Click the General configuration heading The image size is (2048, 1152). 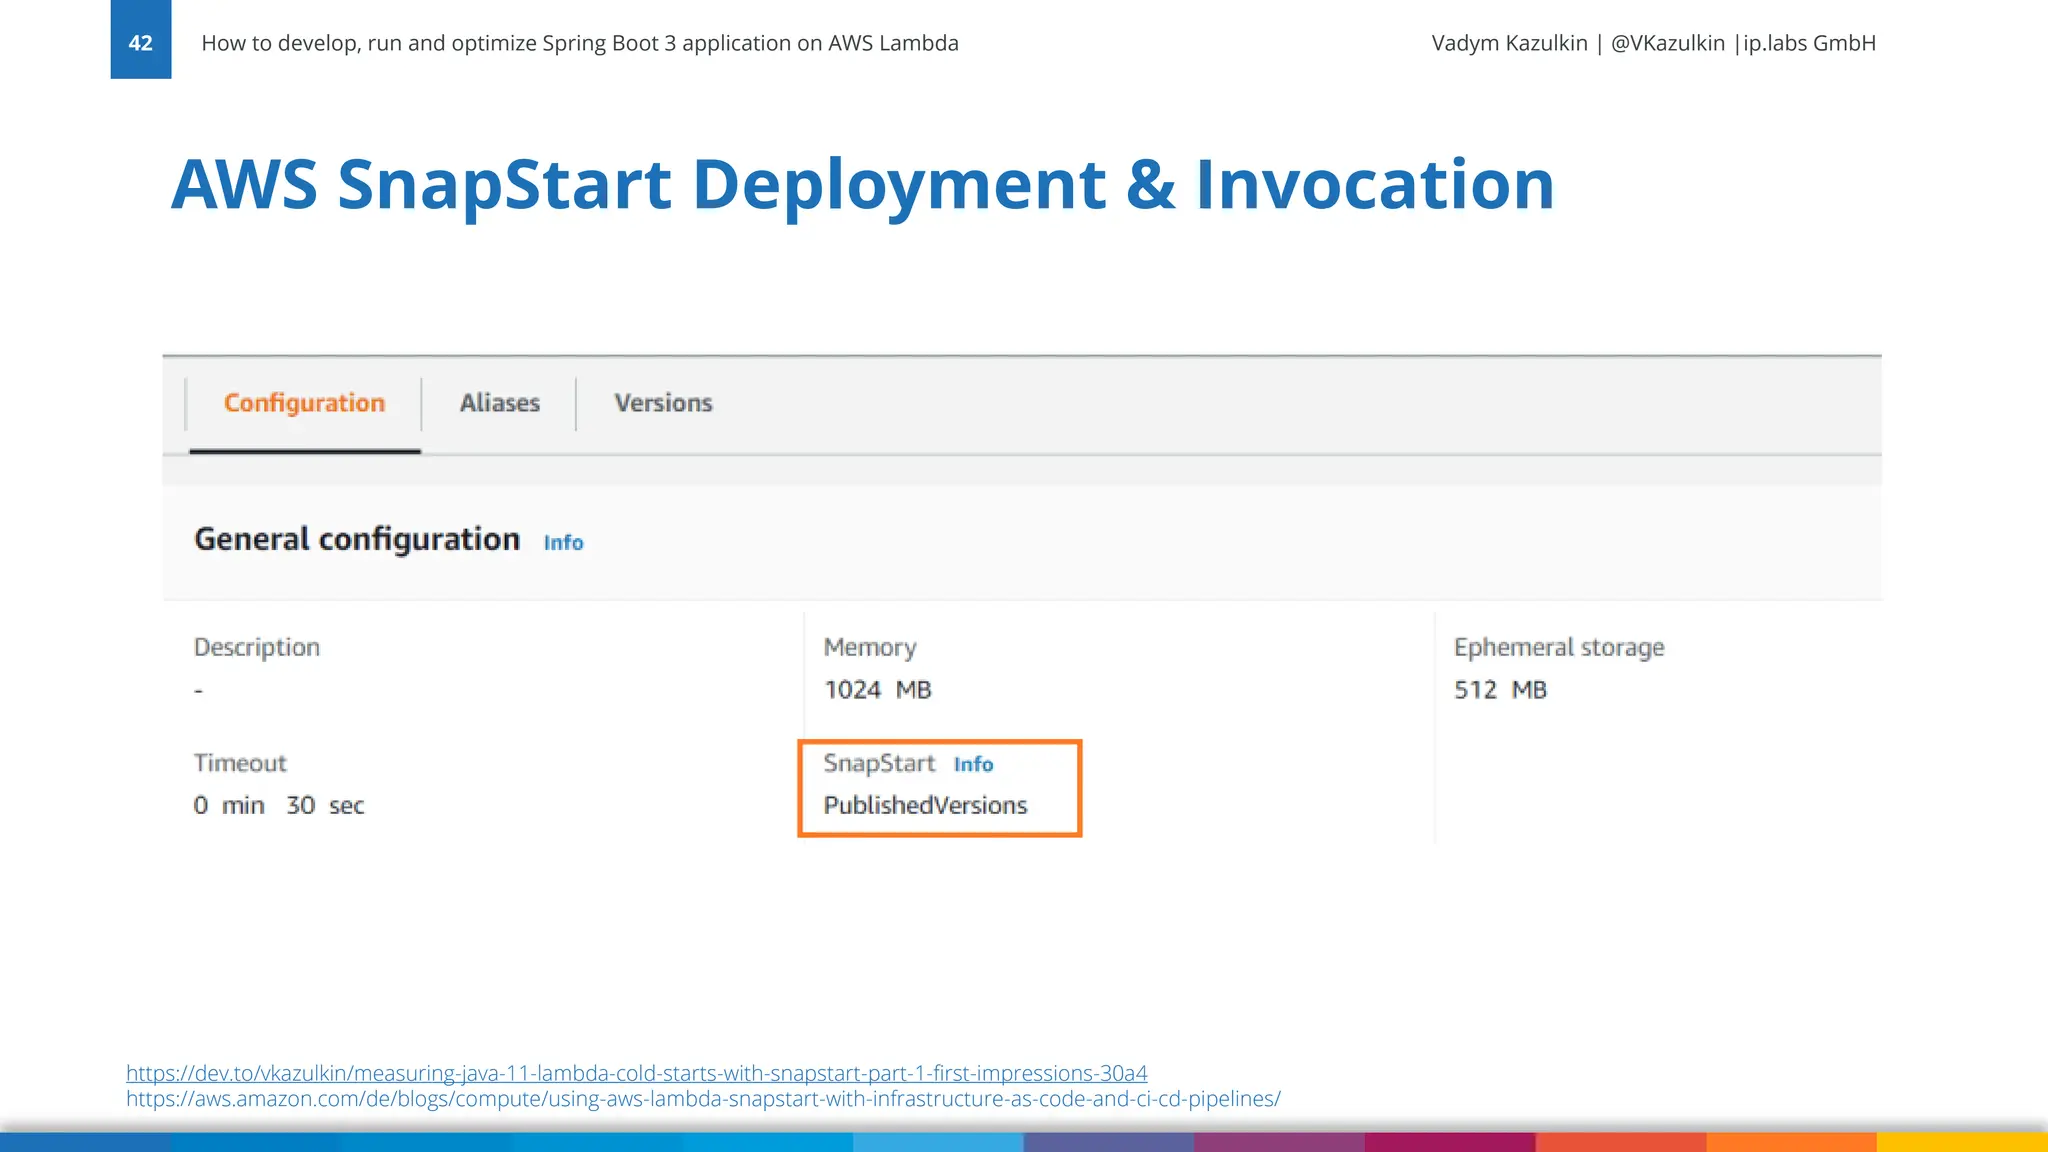coord(357,540)
